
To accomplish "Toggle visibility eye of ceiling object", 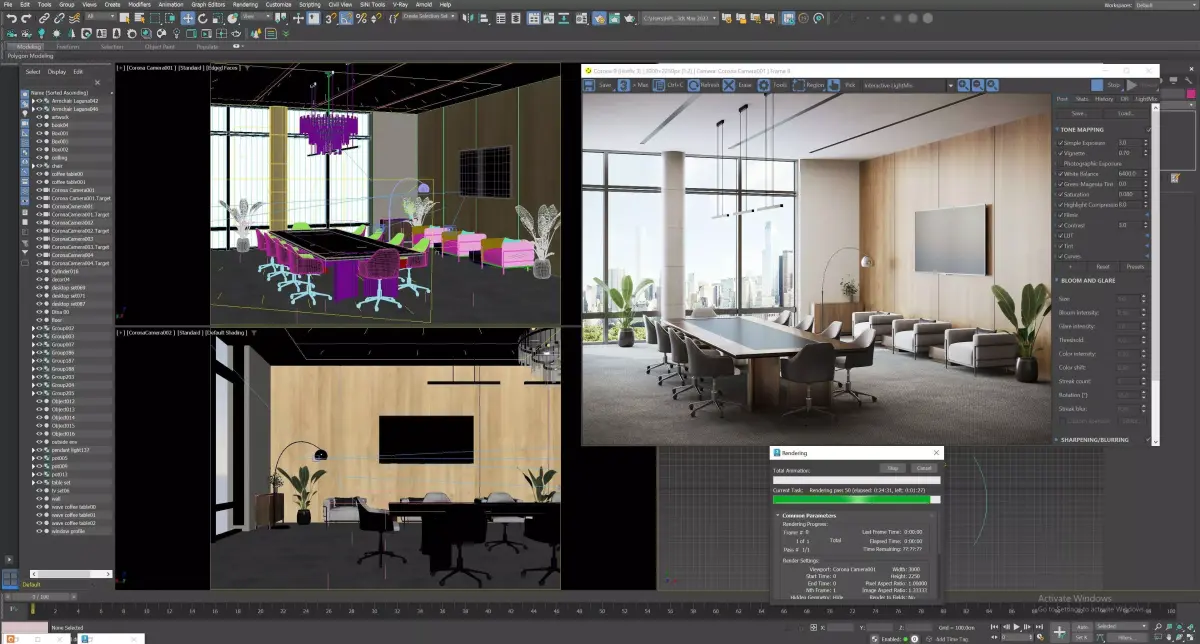I will (39, 158).
